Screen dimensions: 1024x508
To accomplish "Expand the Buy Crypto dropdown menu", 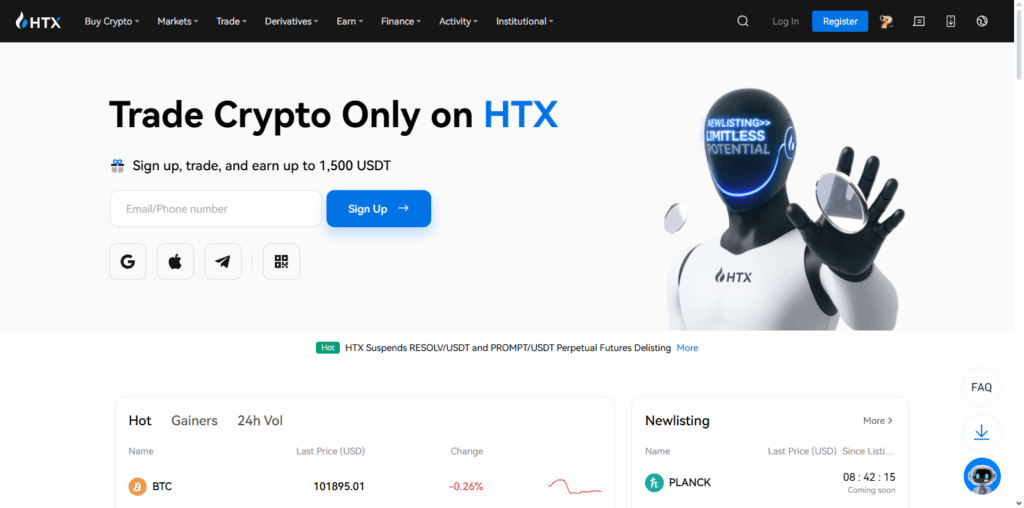I will [112, 21].
